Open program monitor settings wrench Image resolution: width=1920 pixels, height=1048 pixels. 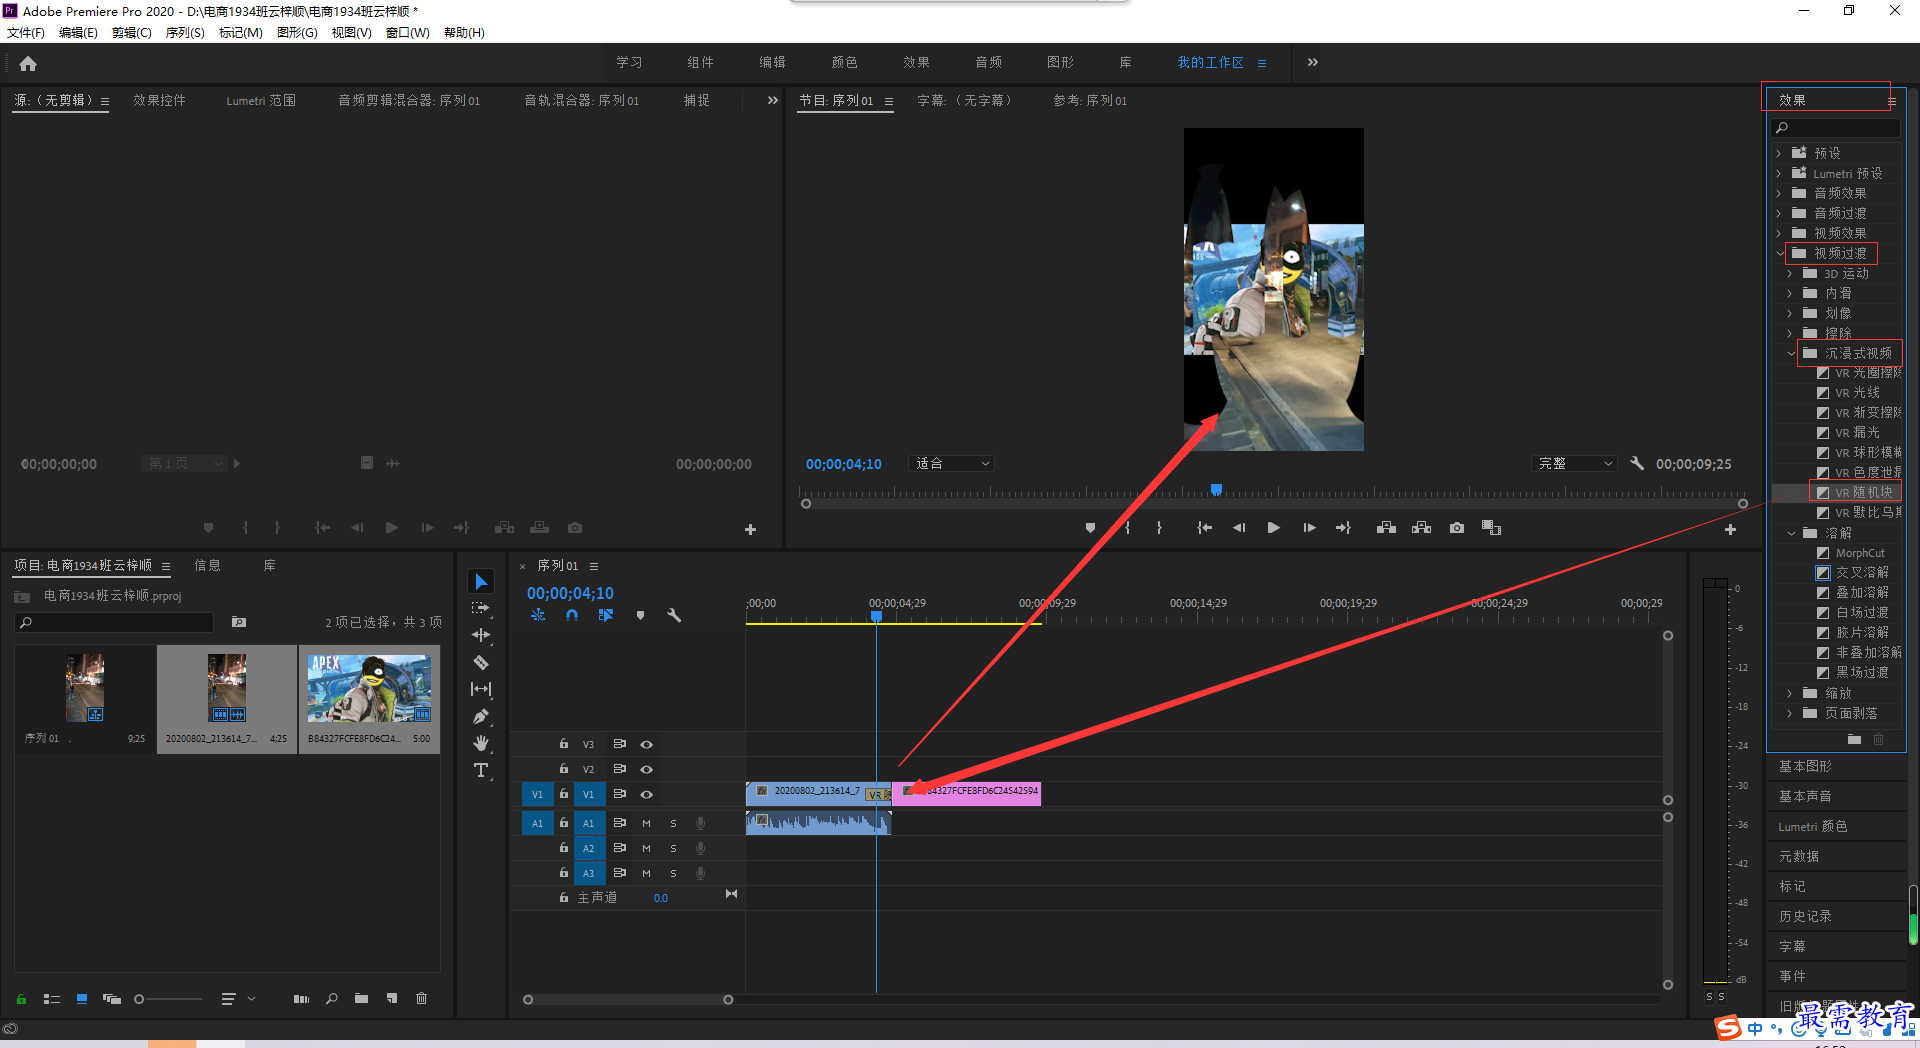[1637, 464]
